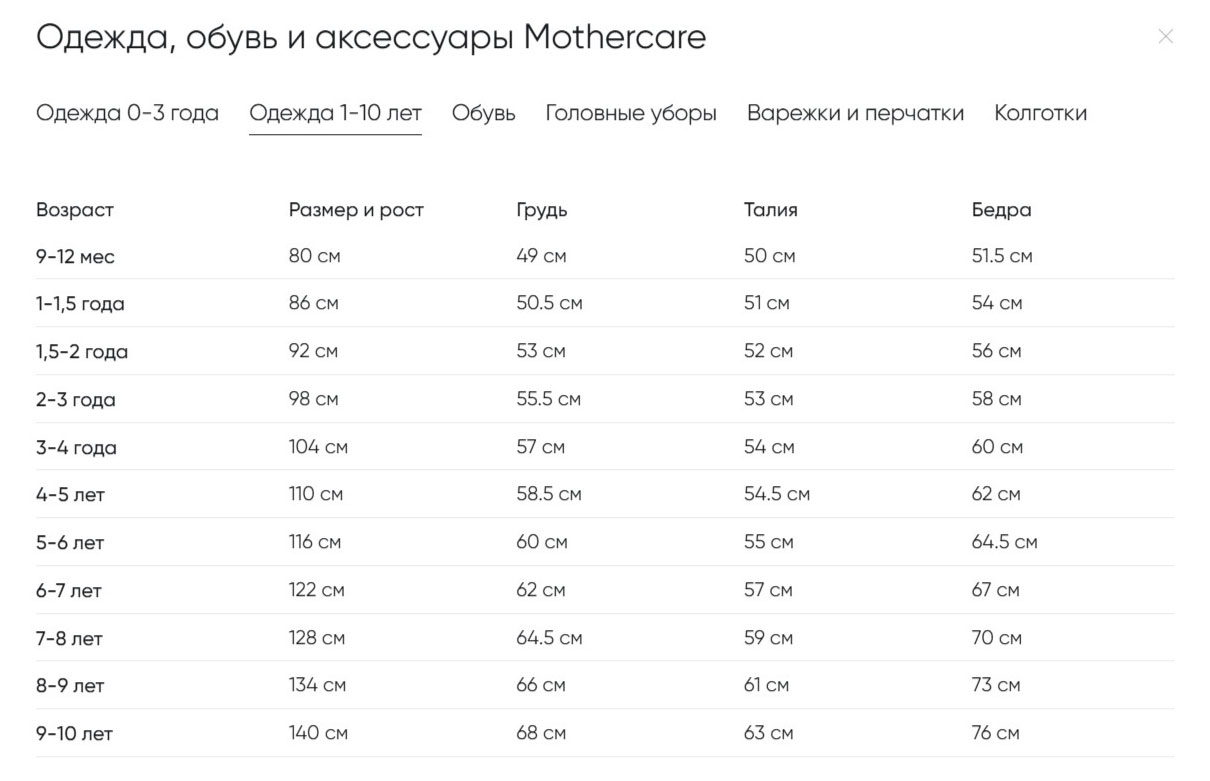Open the Одежда 0-3 года tab
1210x781 pixels.
[127, 113]
